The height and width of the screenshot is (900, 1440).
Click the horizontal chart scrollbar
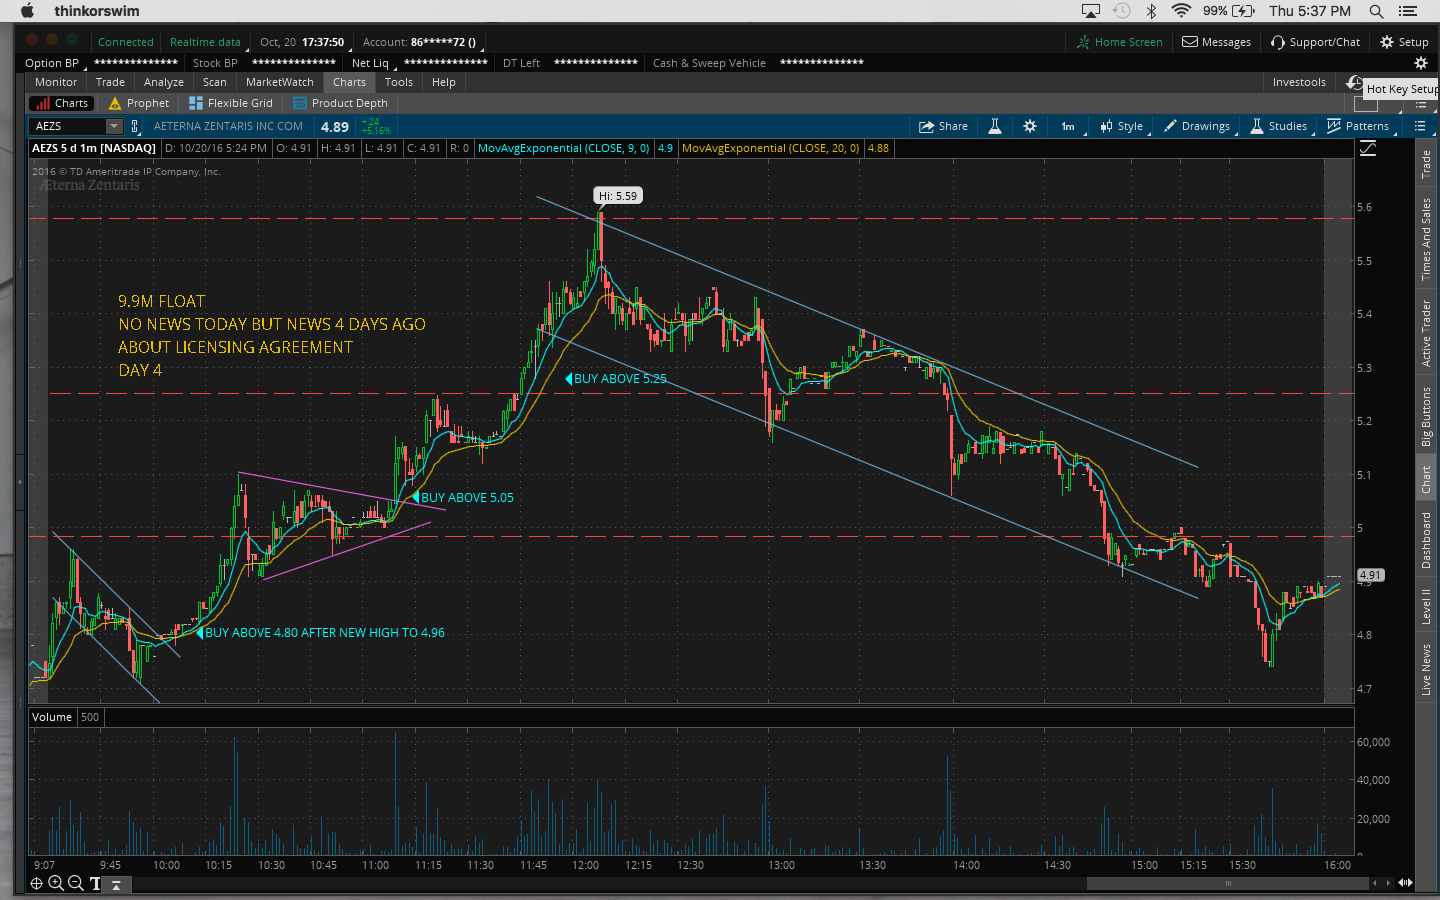click(1227, 883)
